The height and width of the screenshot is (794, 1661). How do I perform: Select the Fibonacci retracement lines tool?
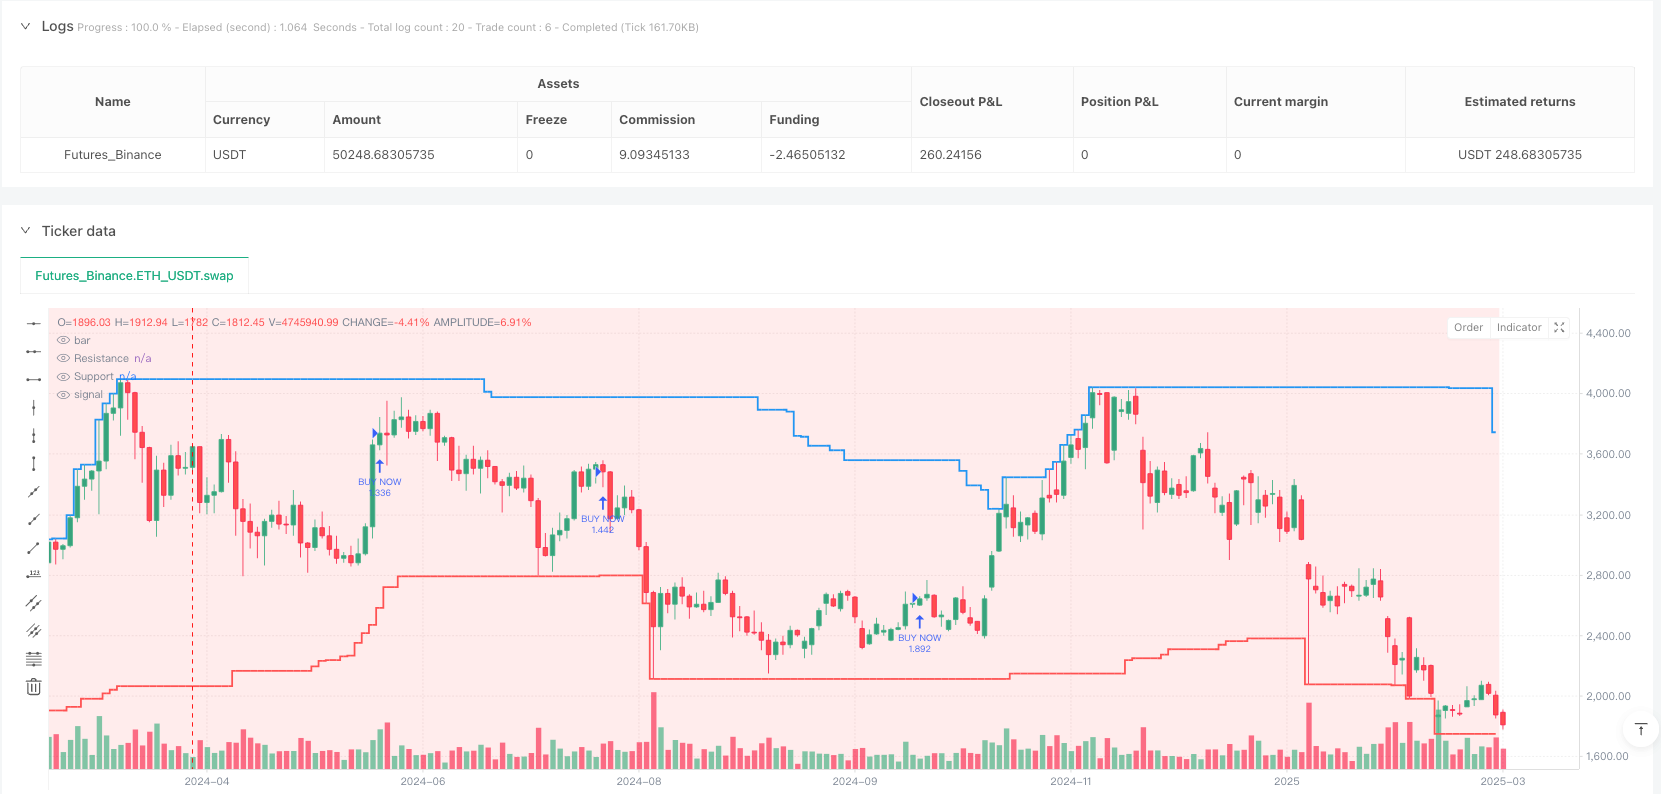(x=33, y=659)
